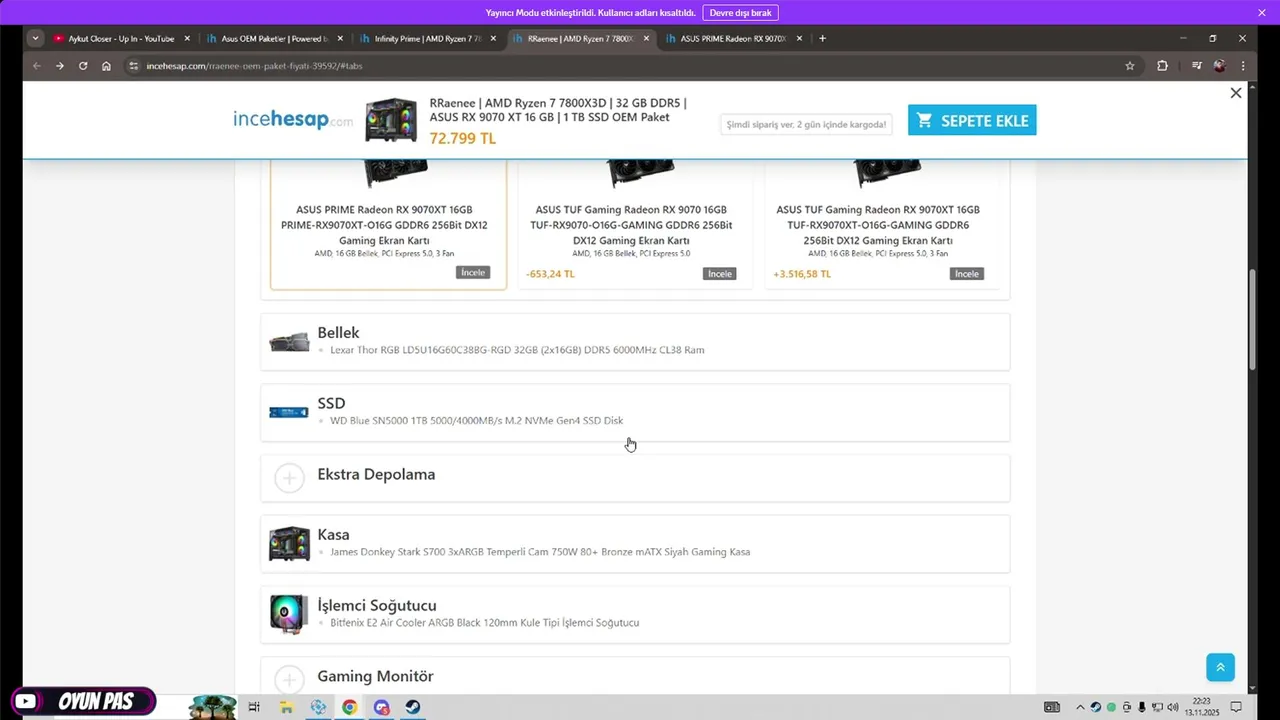Click the Bitfenix cooler thumbnail
Viewport: 1280px width, 720px height.
click(289, 614)
